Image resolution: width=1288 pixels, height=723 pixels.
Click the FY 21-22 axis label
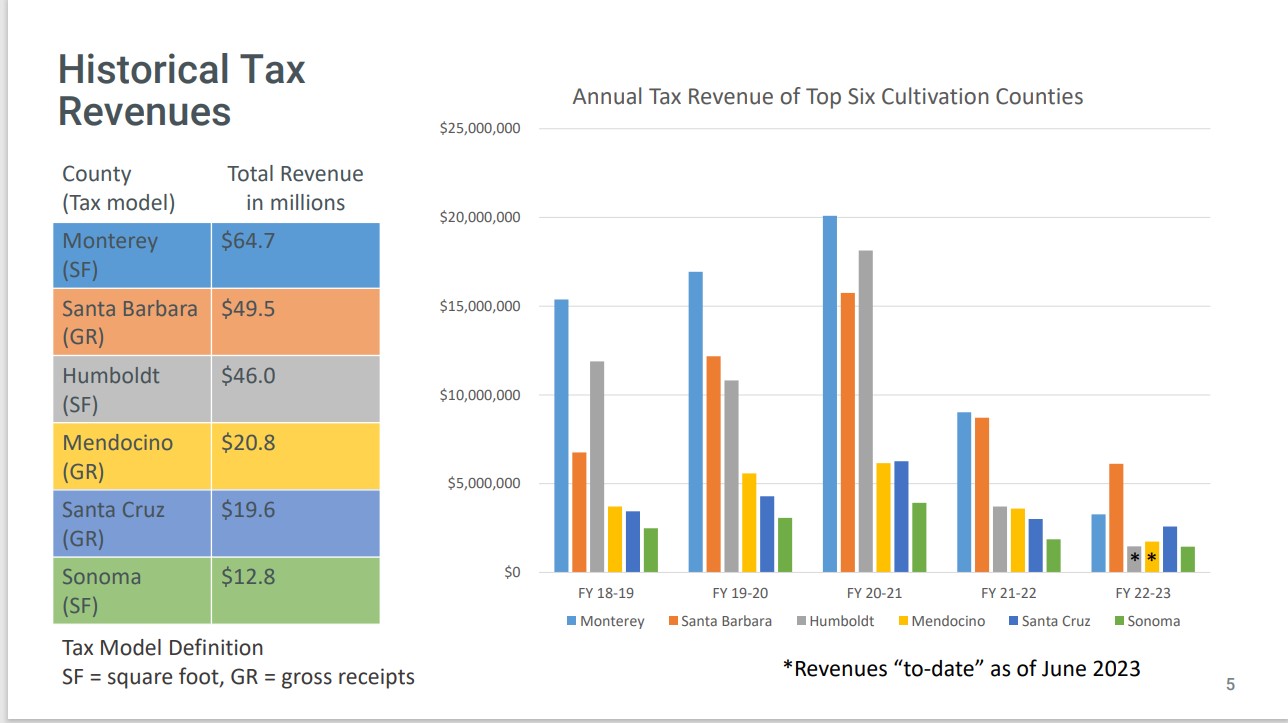point(1008,593)
